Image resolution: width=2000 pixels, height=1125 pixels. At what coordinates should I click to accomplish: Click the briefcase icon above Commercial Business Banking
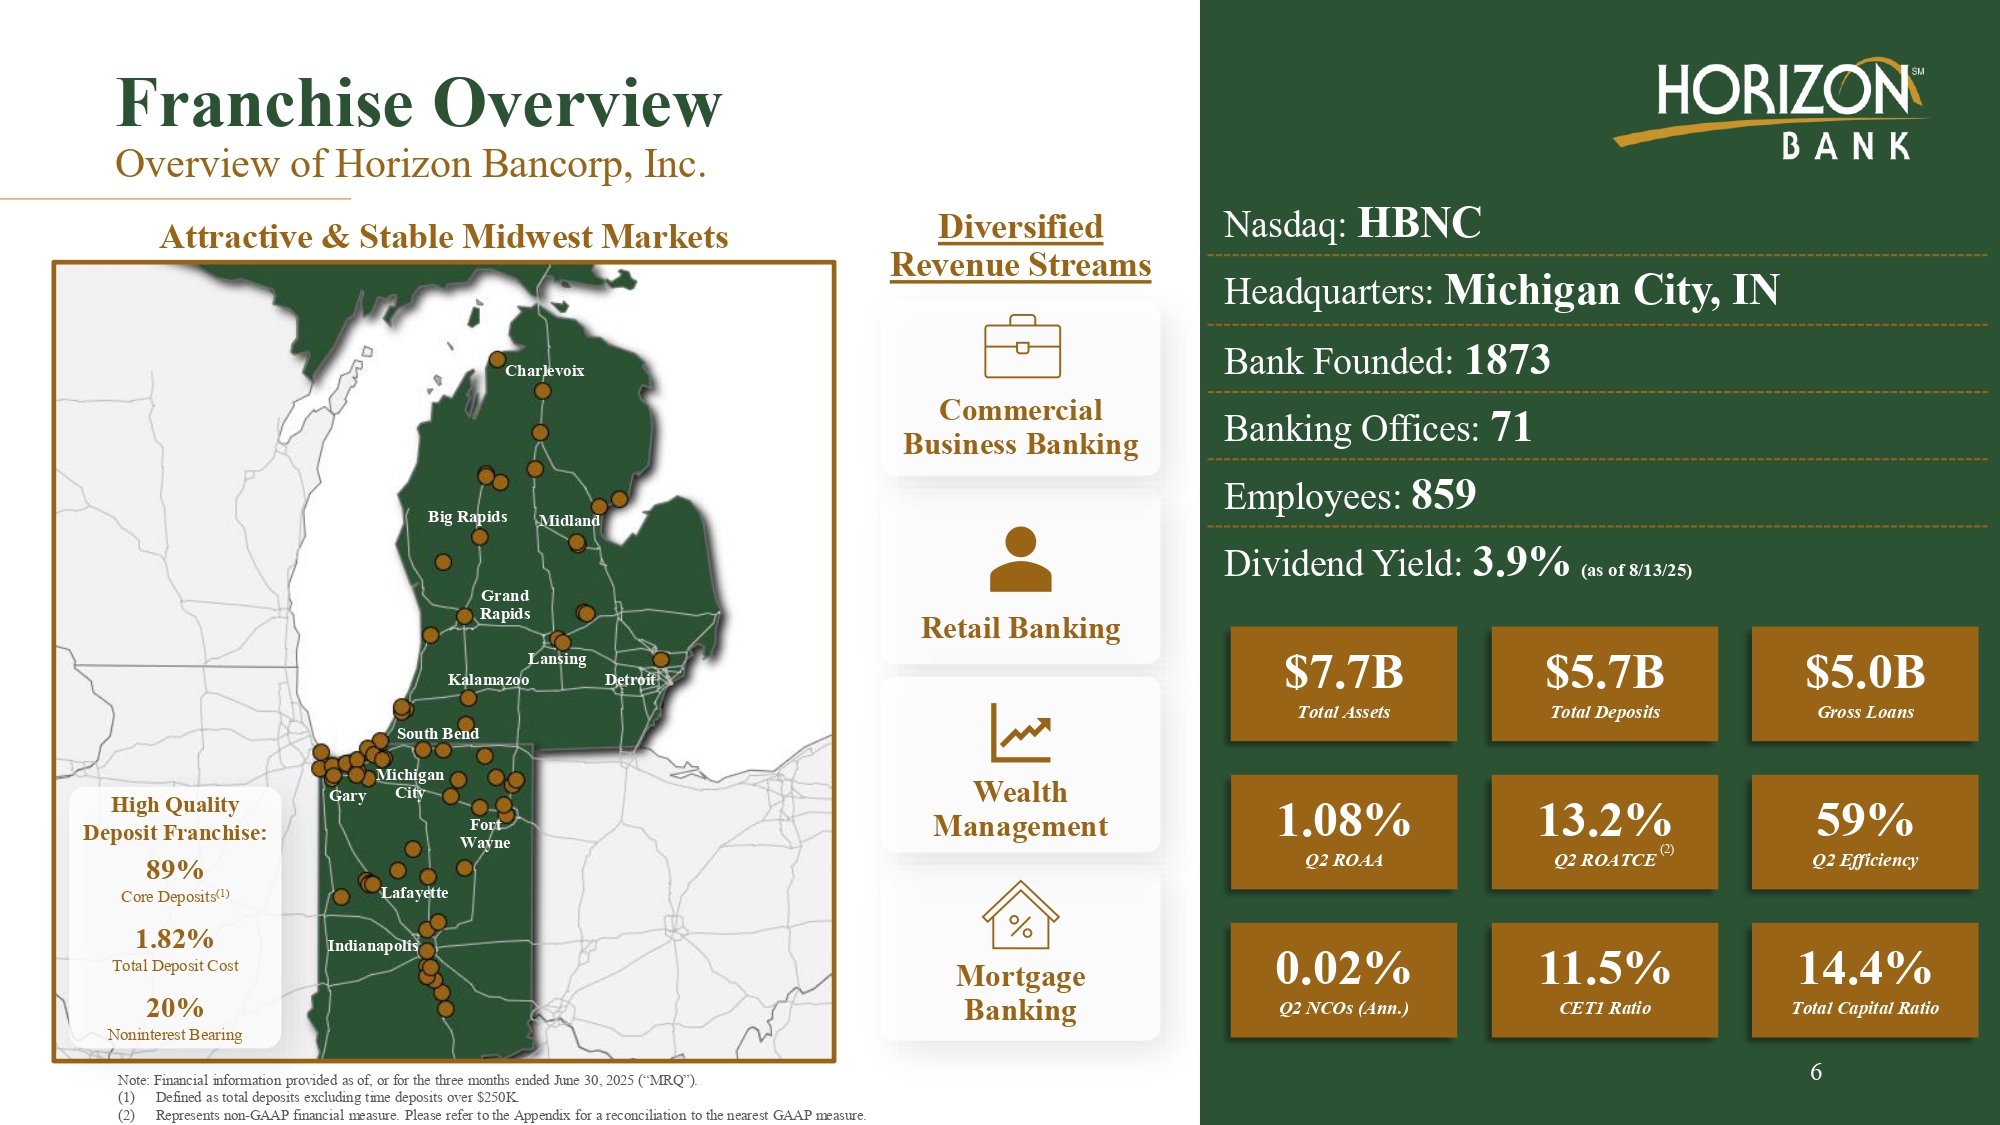click(x=1021, y=347)
